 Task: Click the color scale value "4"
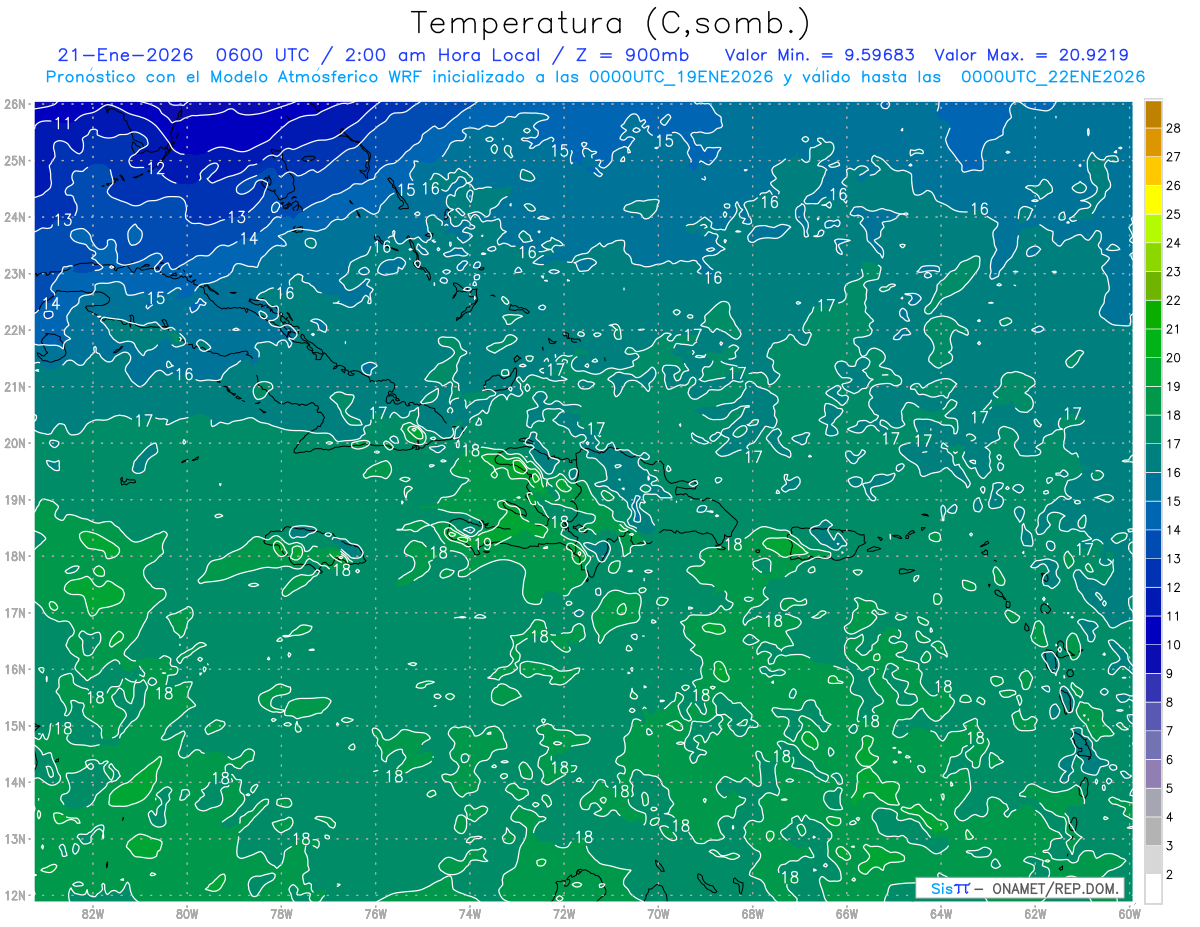1170,817
